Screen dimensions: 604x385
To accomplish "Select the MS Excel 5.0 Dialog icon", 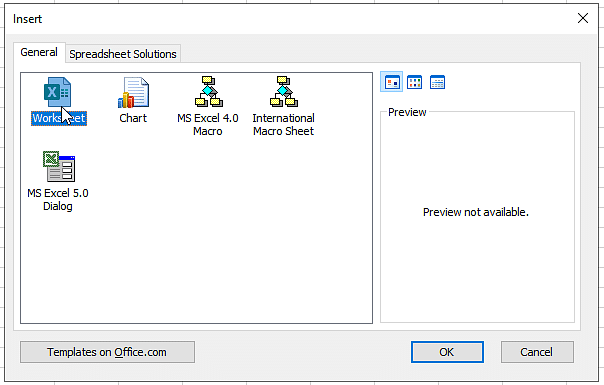I will [x=59, y=166].
